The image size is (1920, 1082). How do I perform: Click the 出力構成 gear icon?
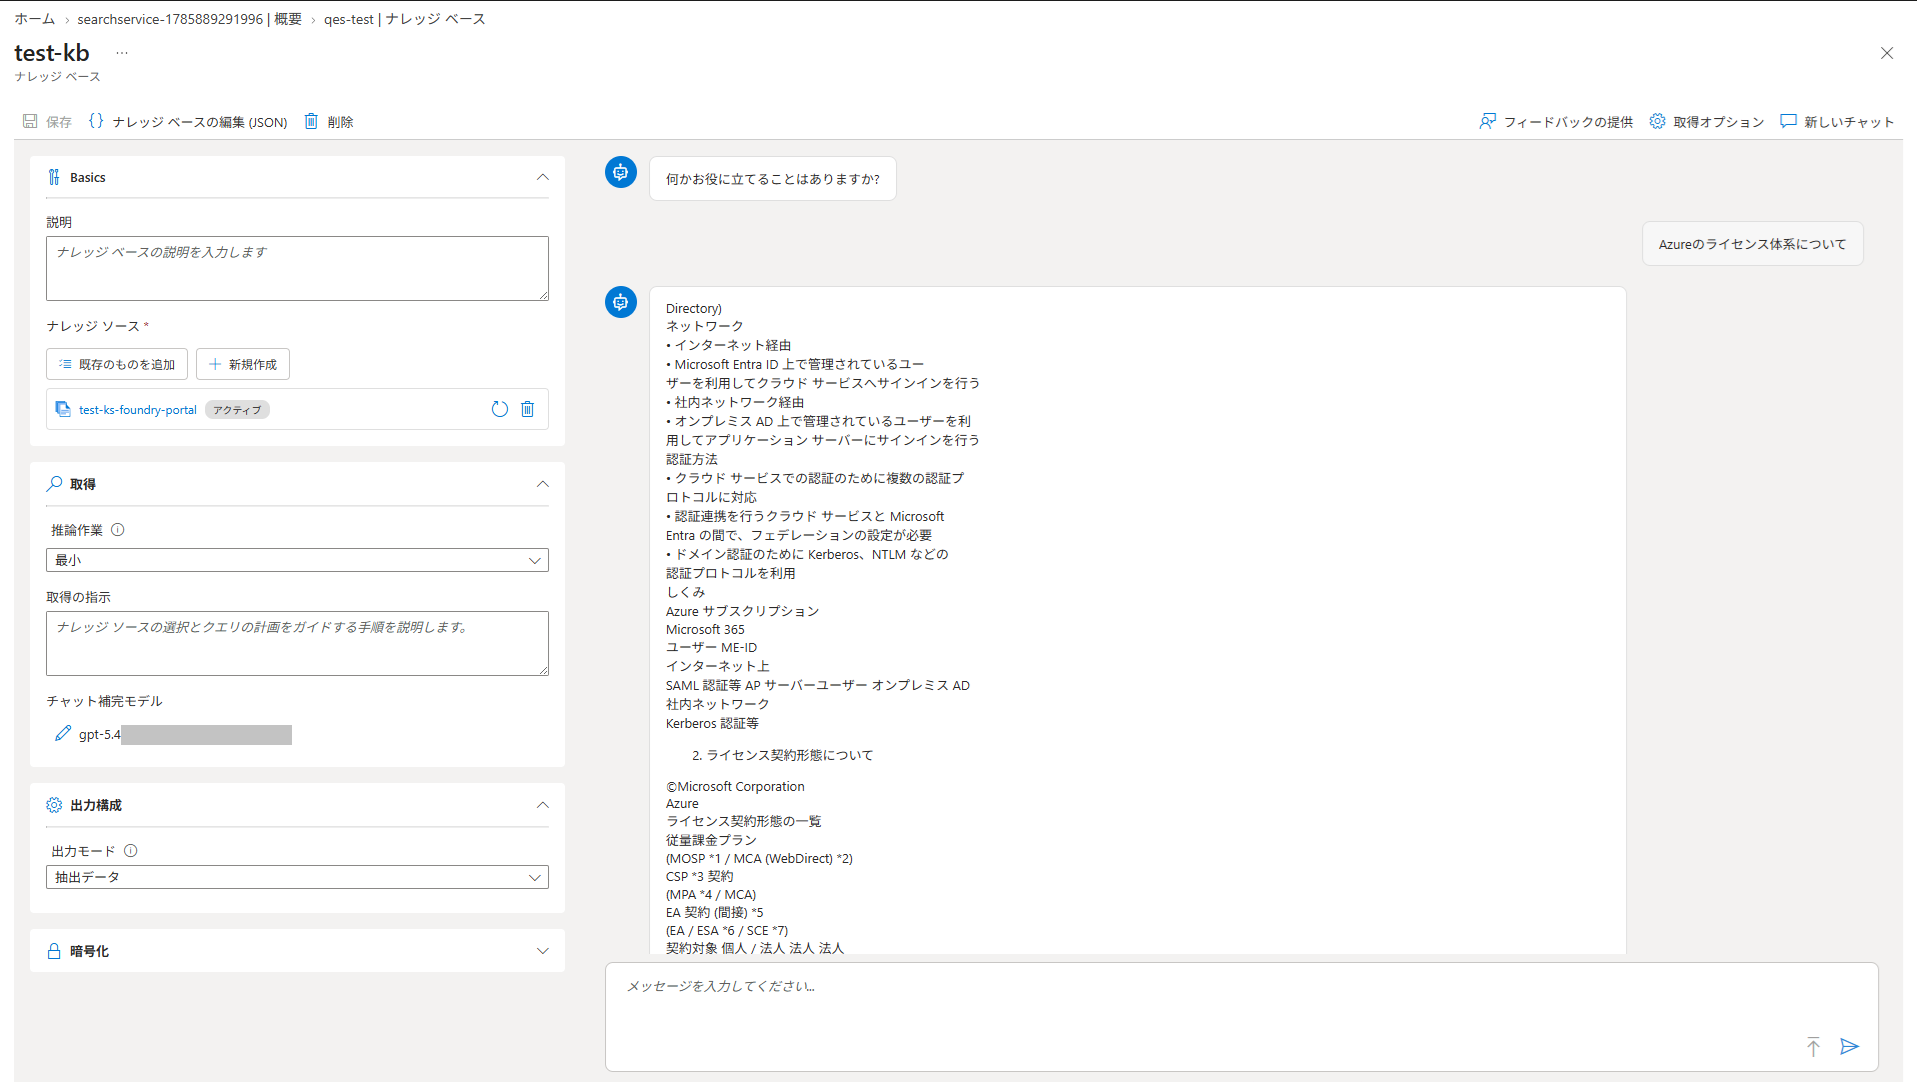tap(54, 805)
